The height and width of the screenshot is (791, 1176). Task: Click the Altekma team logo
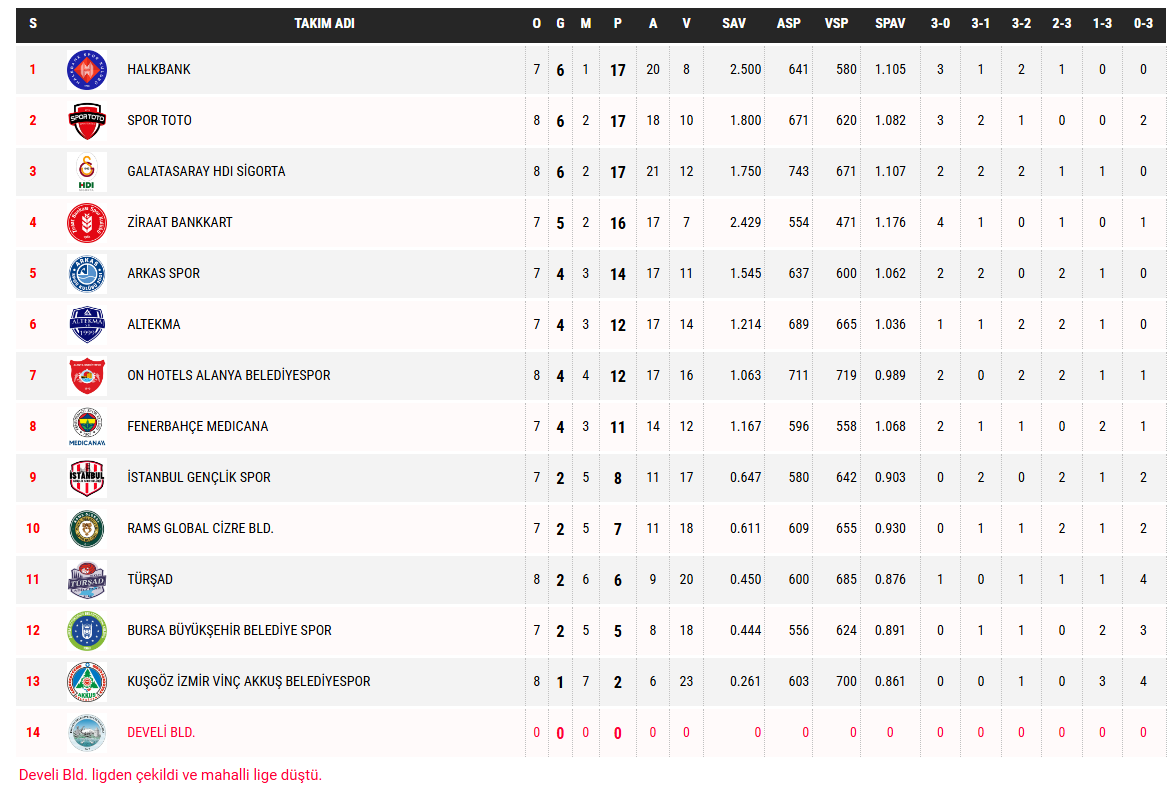click(x=86, y=325)
